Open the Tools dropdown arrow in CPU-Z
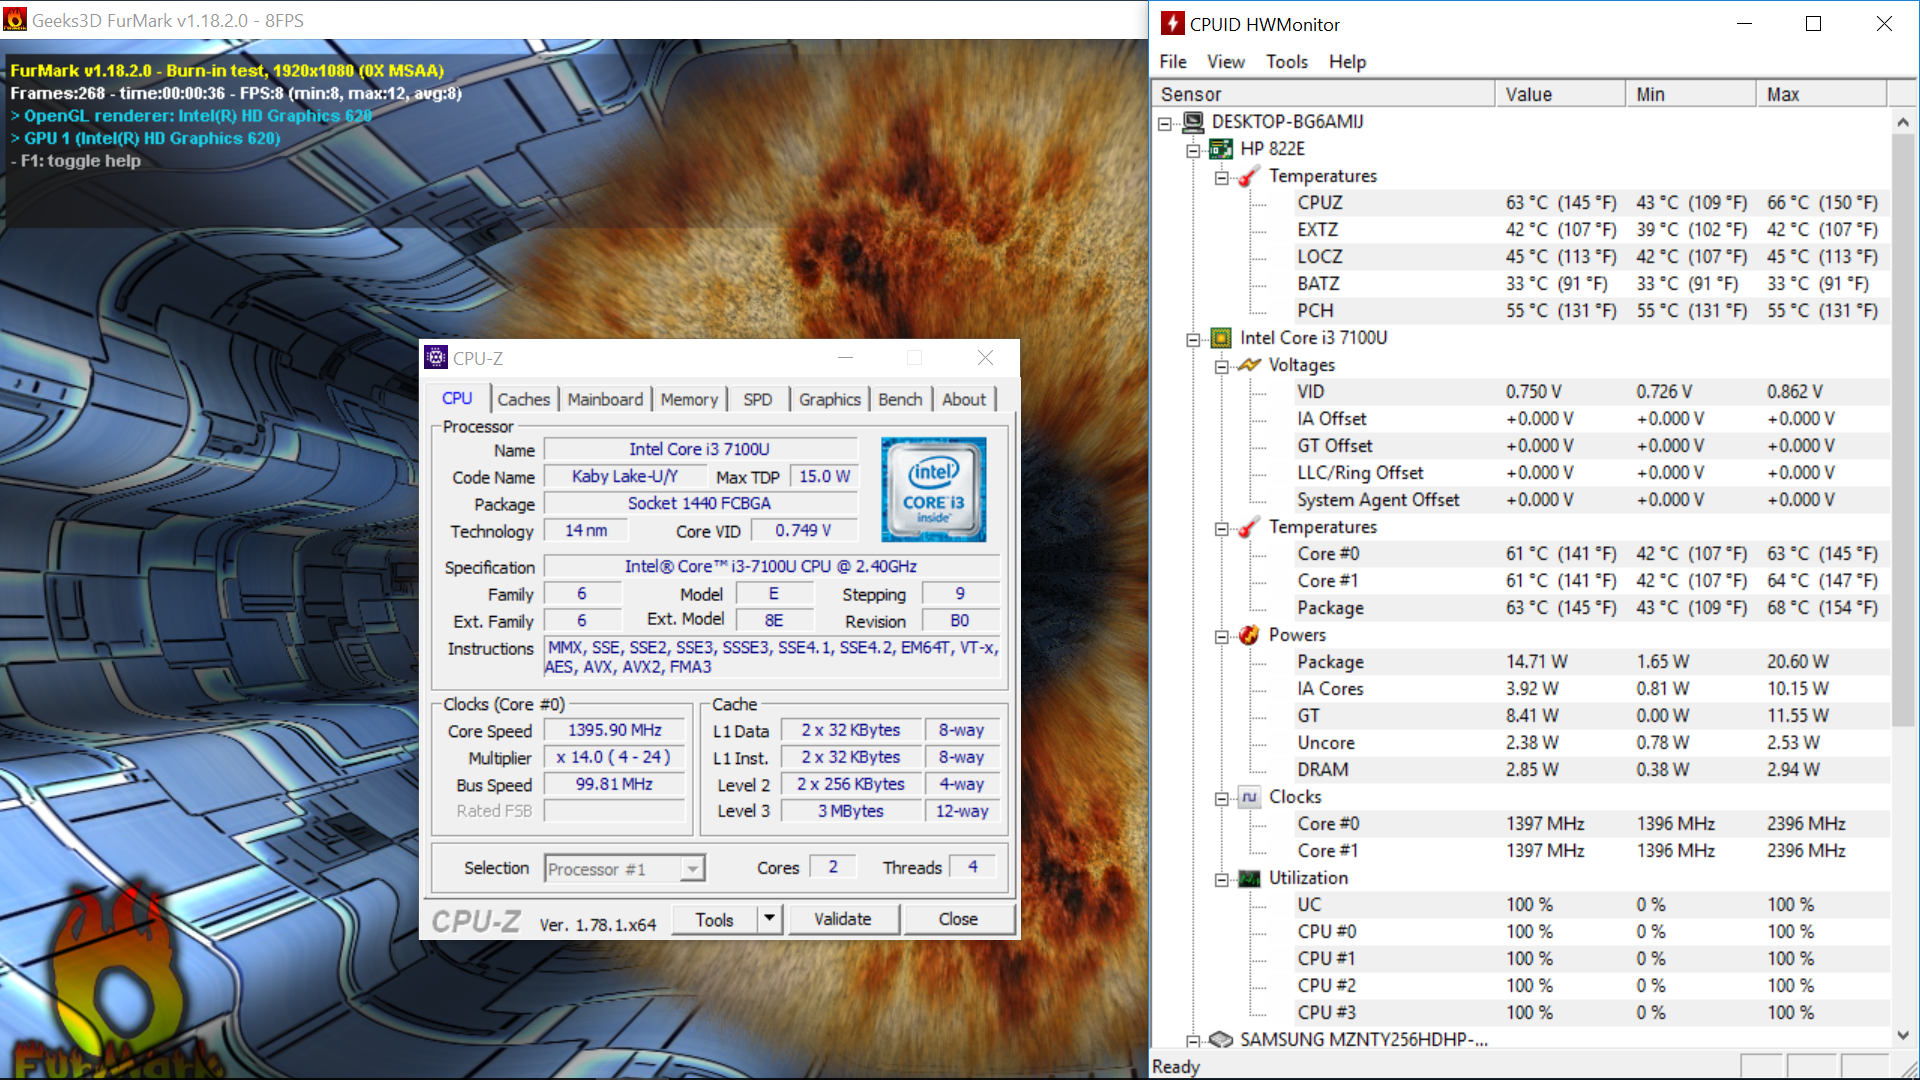 (769, 919)
